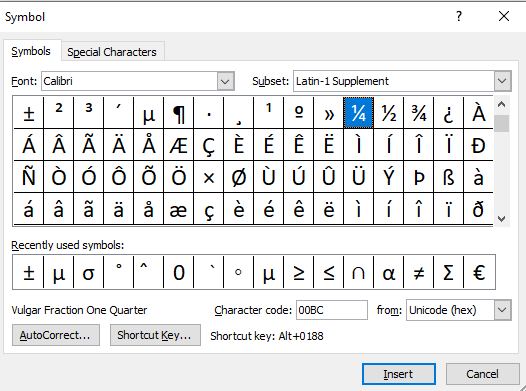Image resolution: width=526 pixels, height=391 pixels.
Task: Pick the sharp s ß character
Action: [448, 177]
